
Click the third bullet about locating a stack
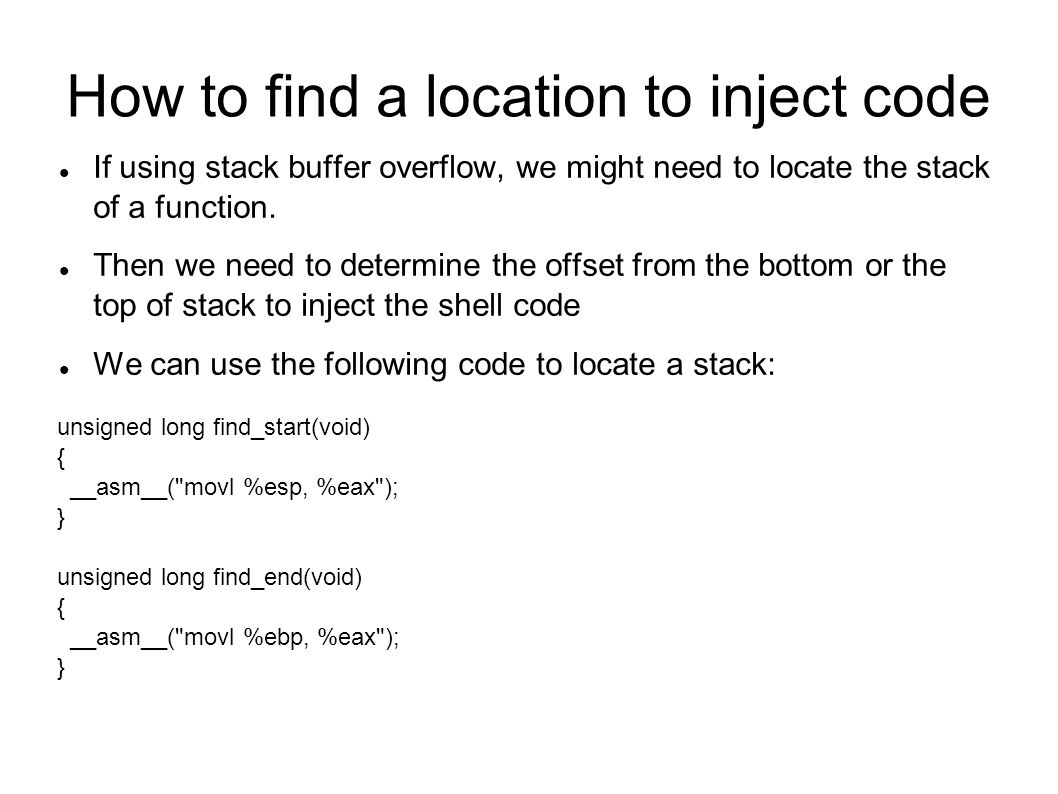435,365
